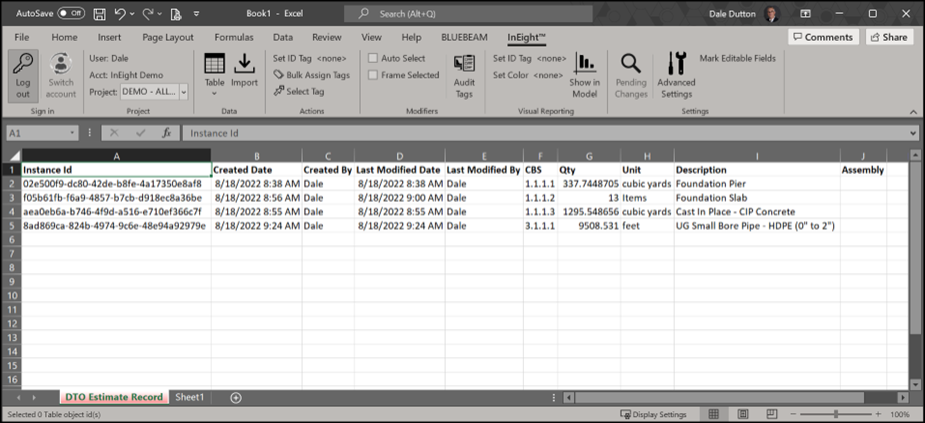
Task: Enable the Auto Select checkbox
Action: pos(373,59)
